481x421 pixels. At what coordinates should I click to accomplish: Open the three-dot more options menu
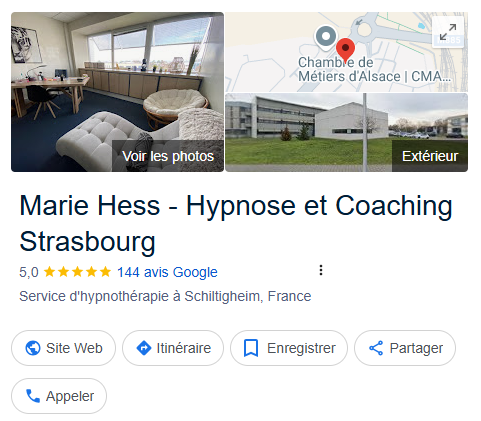[x=321, y=270]
